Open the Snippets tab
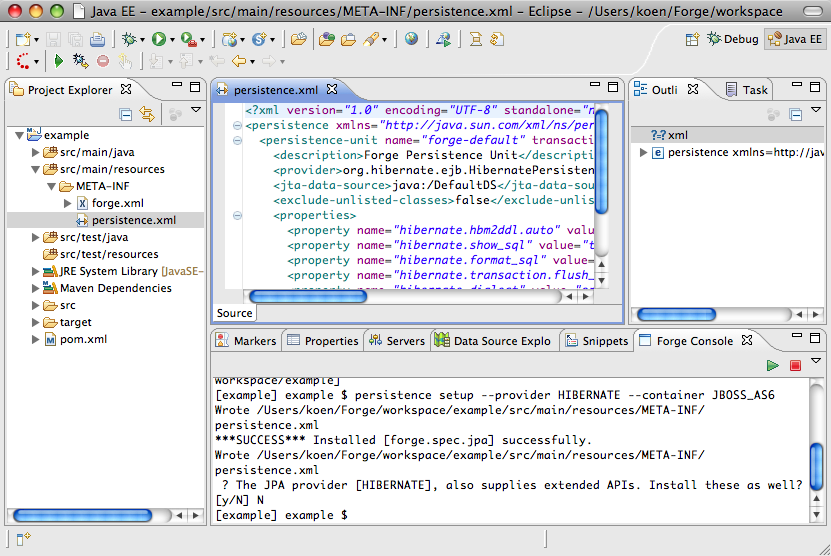This screenshot has width=831, height=556. pos(596,341)
